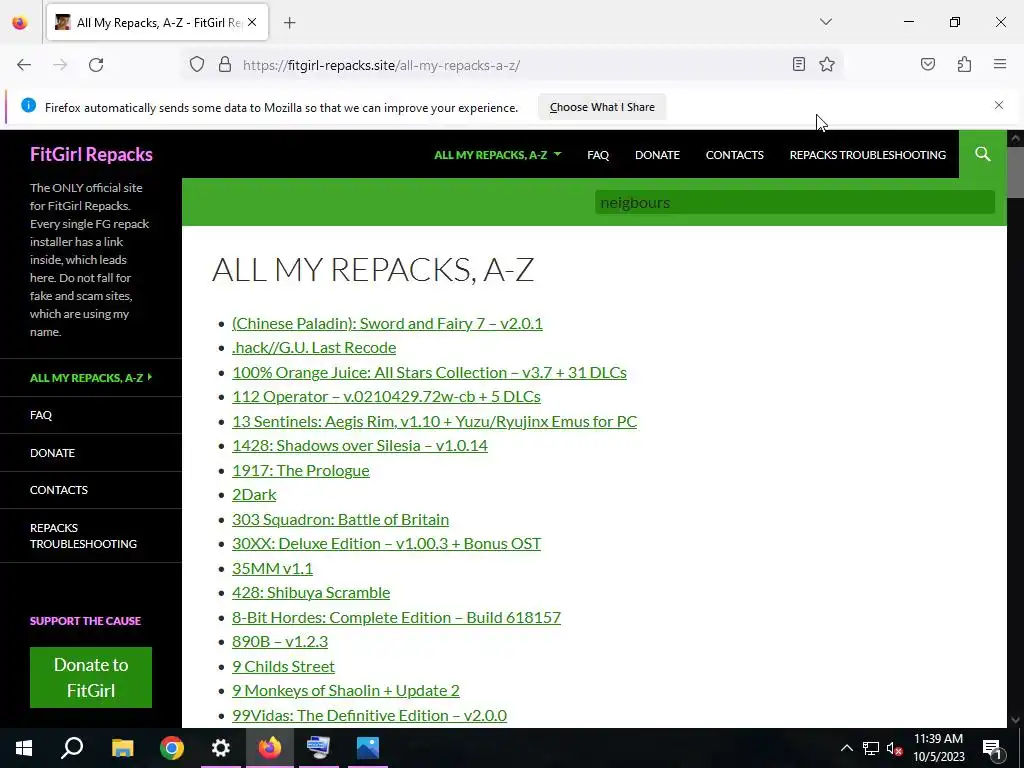Click muted volume tray icon

[x=894, y=748]
